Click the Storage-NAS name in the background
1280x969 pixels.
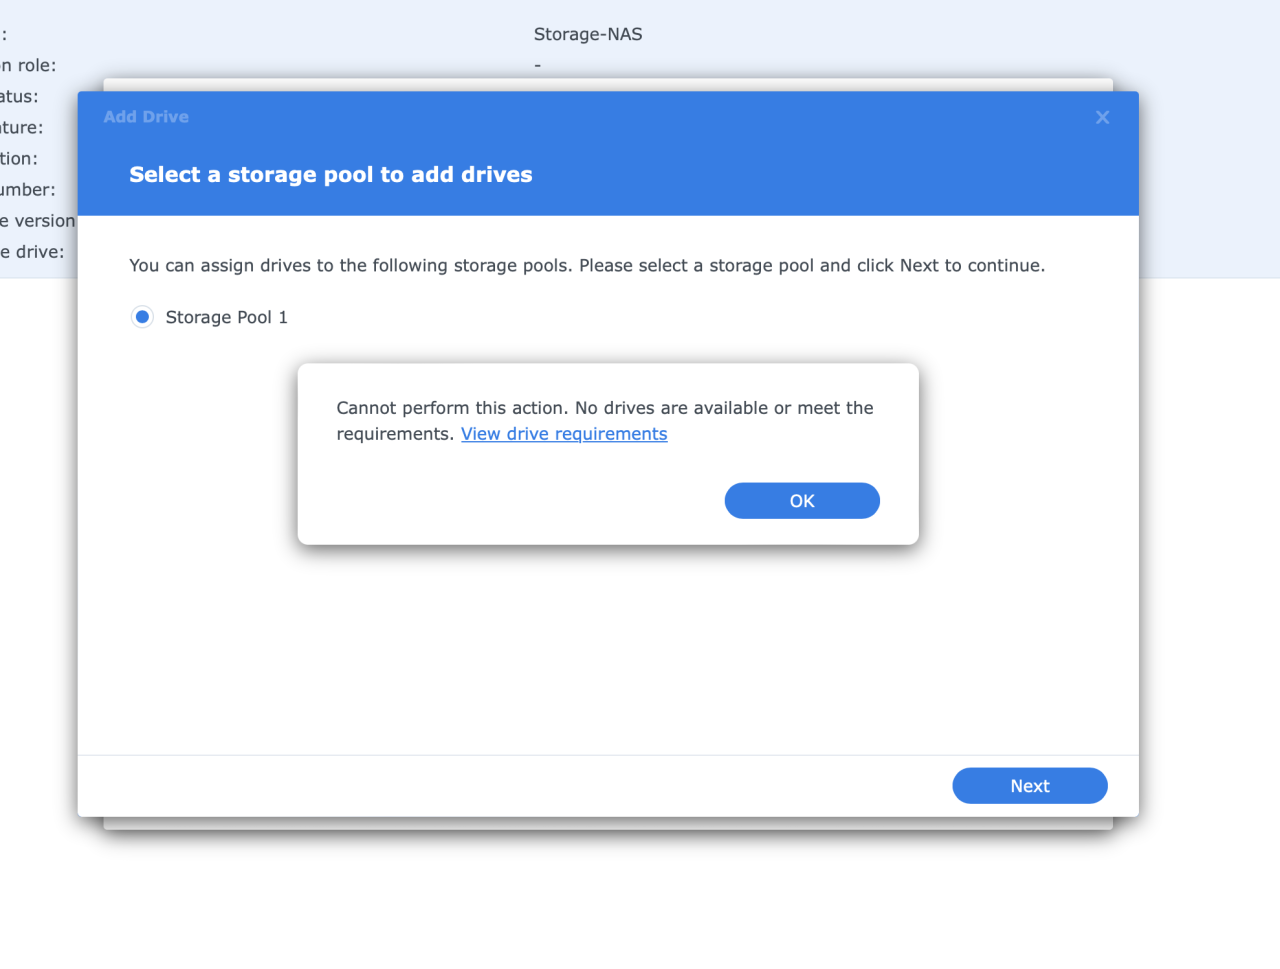[588, 33]
